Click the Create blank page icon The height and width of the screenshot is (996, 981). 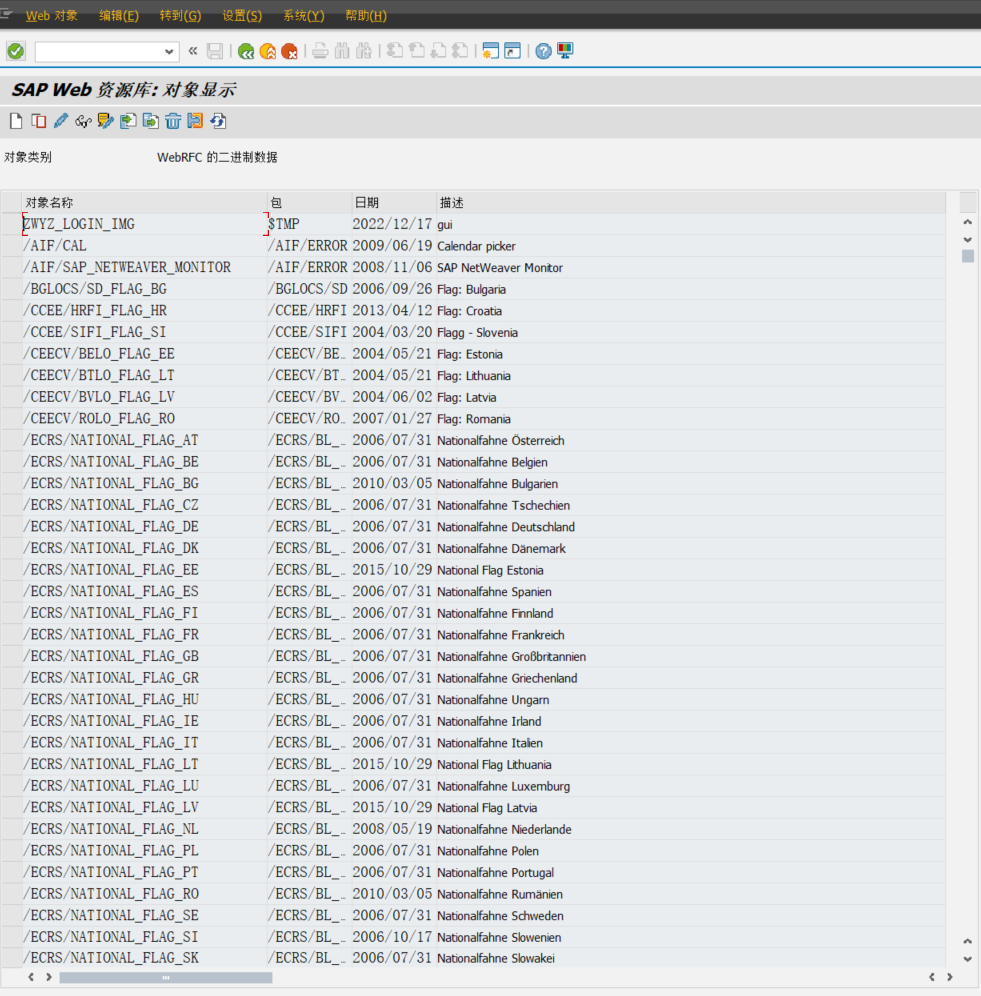(x=17, y=121)
